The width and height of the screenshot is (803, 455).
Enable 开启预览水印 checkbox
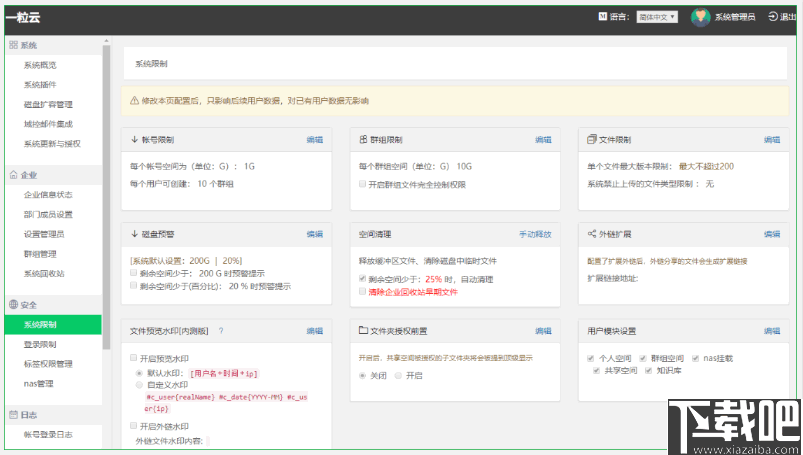pos(134,358)
